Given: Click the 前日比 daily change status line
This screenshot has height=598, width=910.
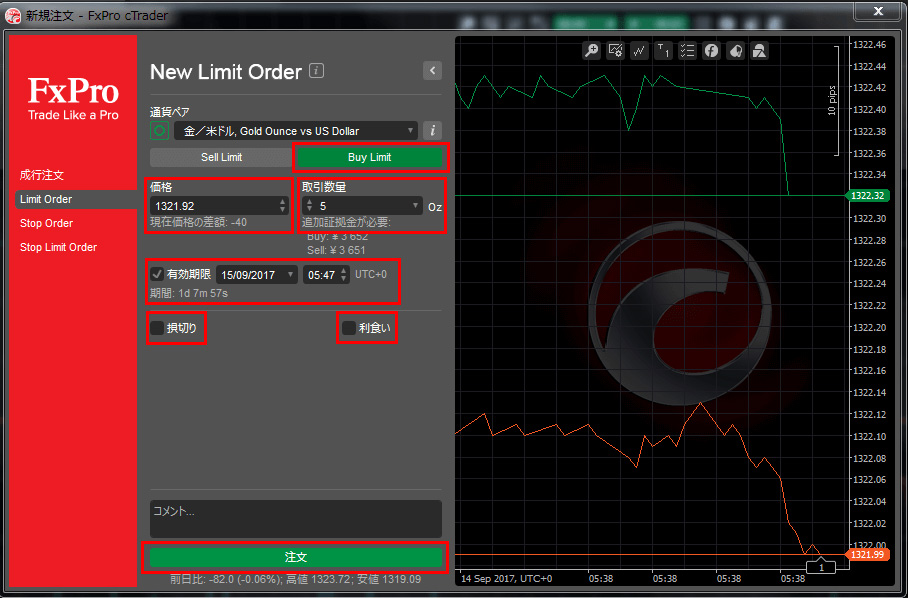Looking at the screenshot, I should coord(295,579).
